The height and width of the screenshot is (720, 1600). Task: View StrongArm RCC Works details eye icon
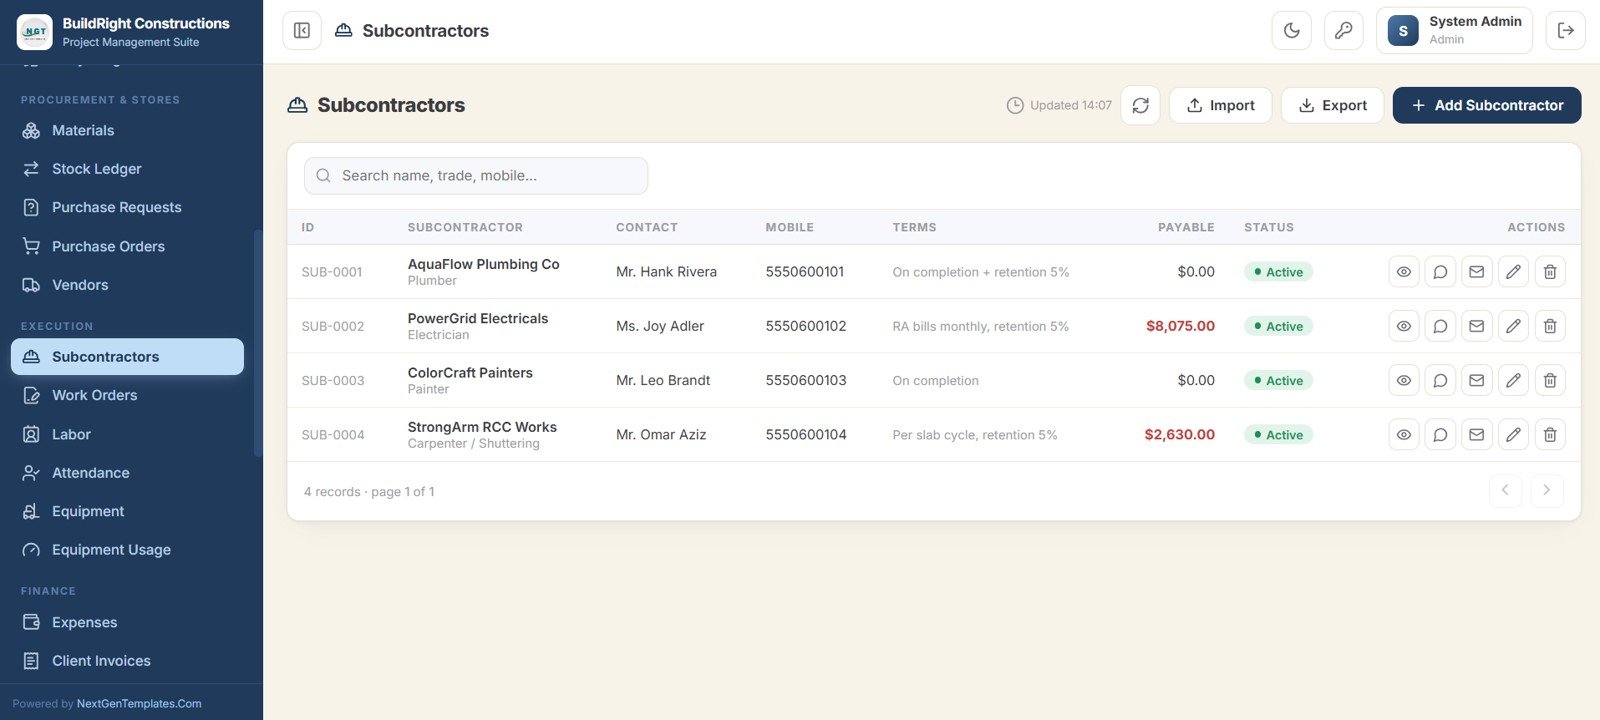pos(1404,435)
